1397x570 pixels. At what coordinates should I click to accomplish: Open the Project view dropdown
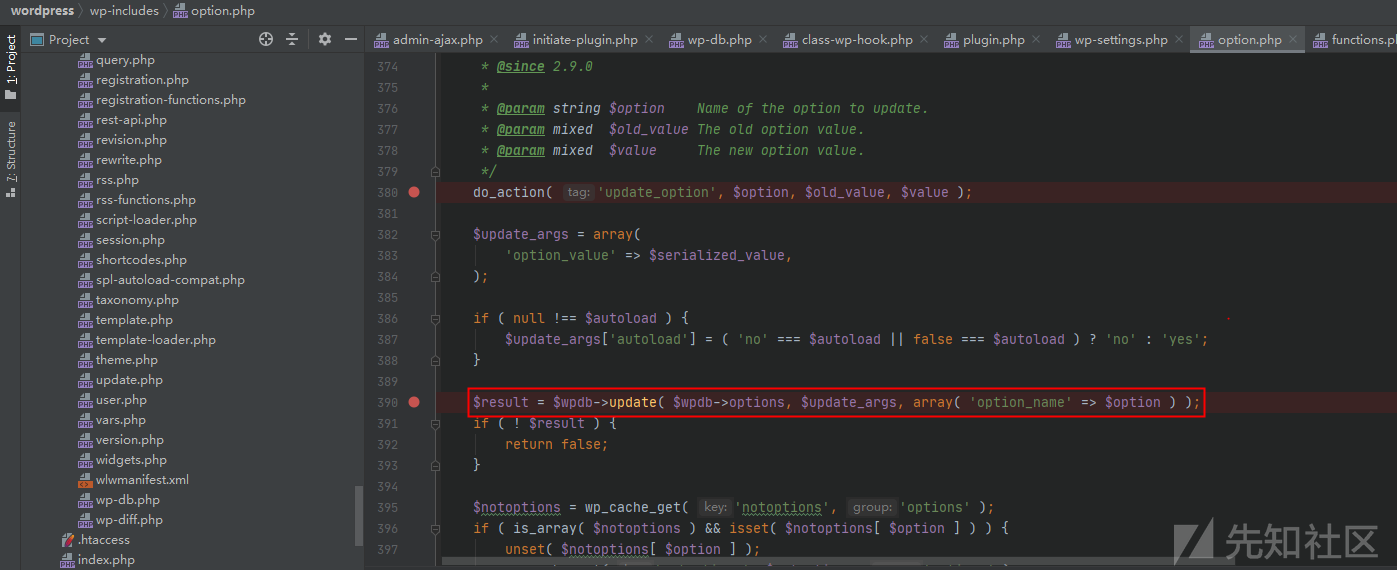click(x=101, y=40)
